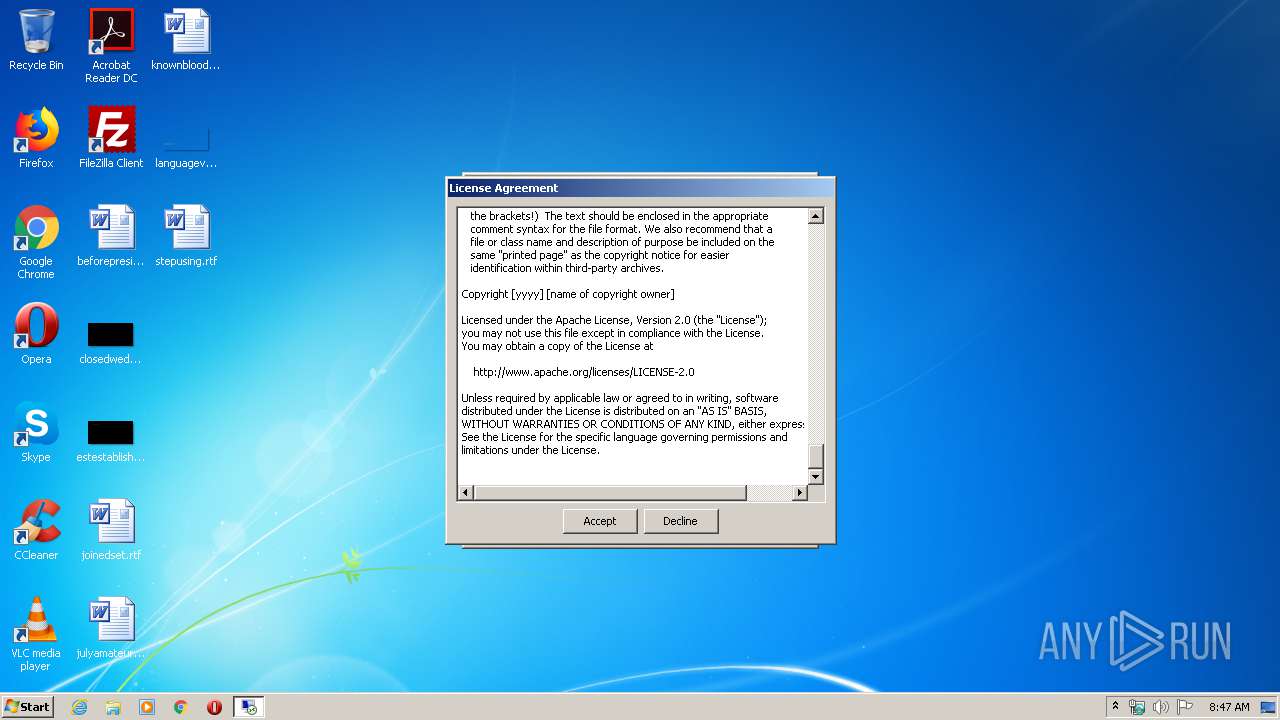Select the languagev desktop file

(186, 146)
